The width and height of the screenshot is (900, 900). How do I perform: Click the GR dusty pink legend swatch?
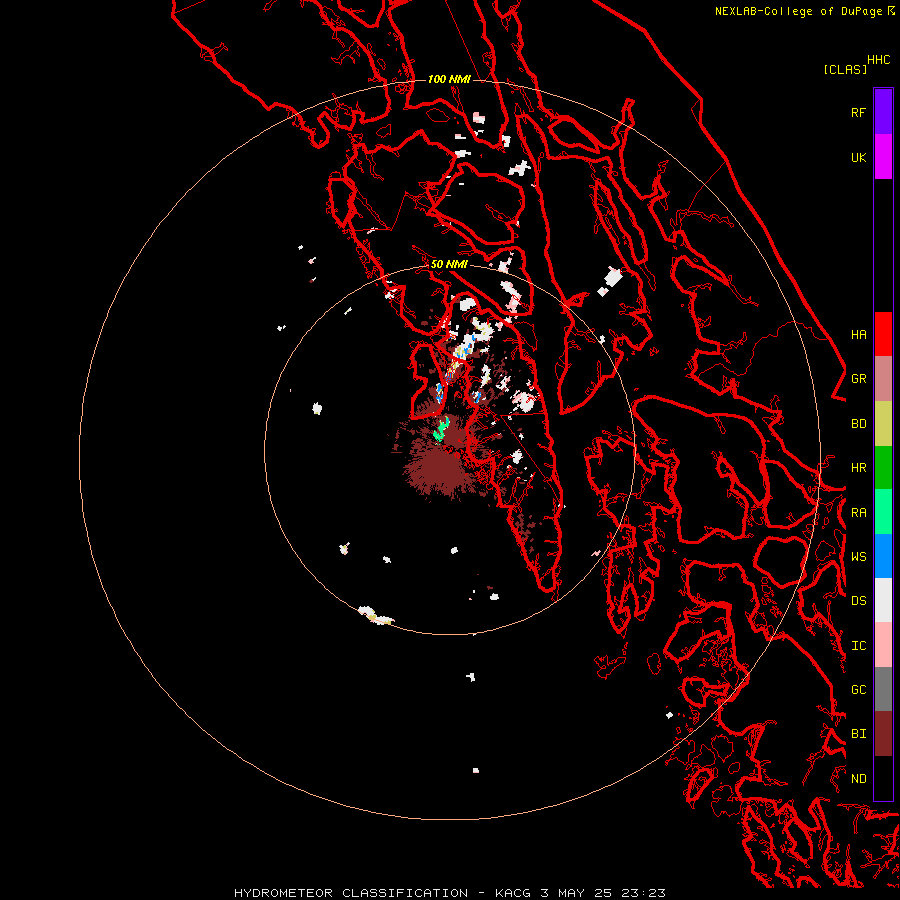point(883,379)
